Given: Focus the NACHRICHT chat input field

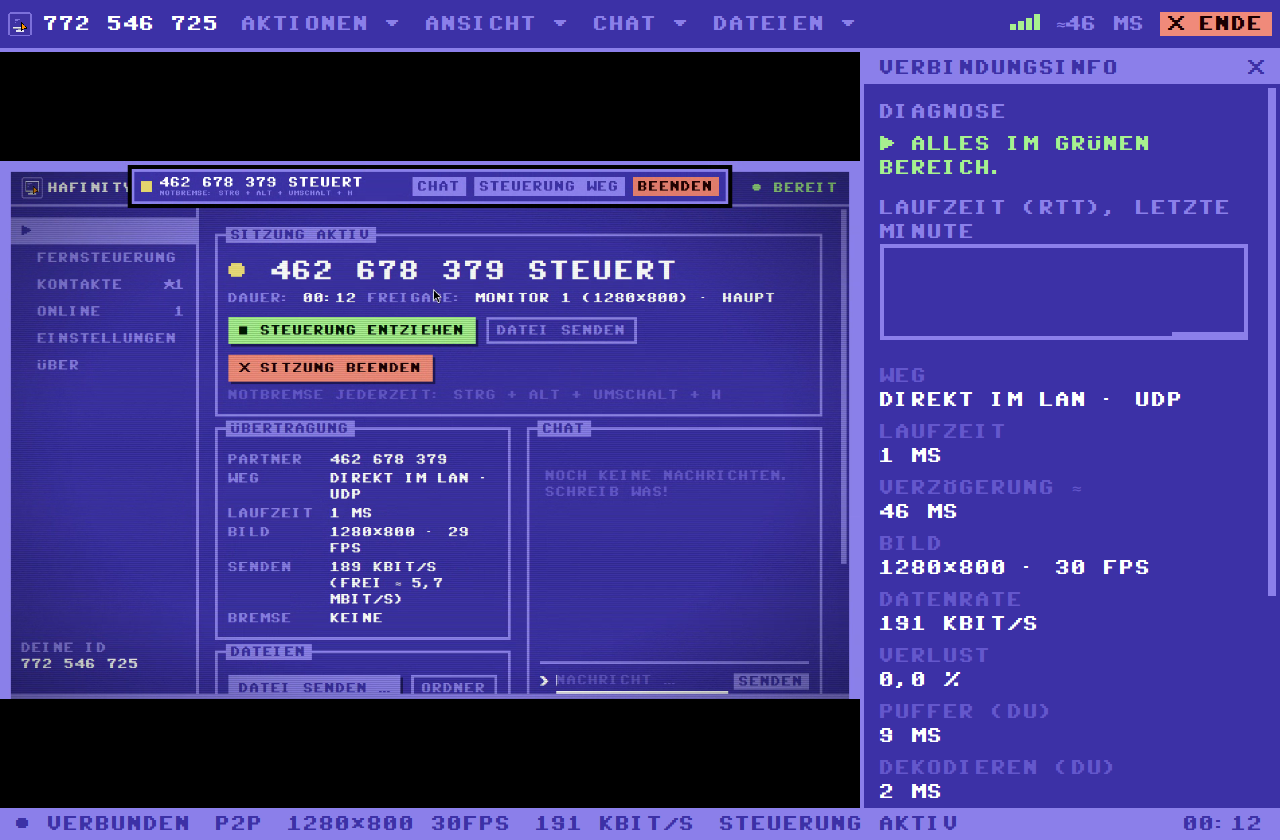Looking at the screenshot, I should [x=641, y=681].
